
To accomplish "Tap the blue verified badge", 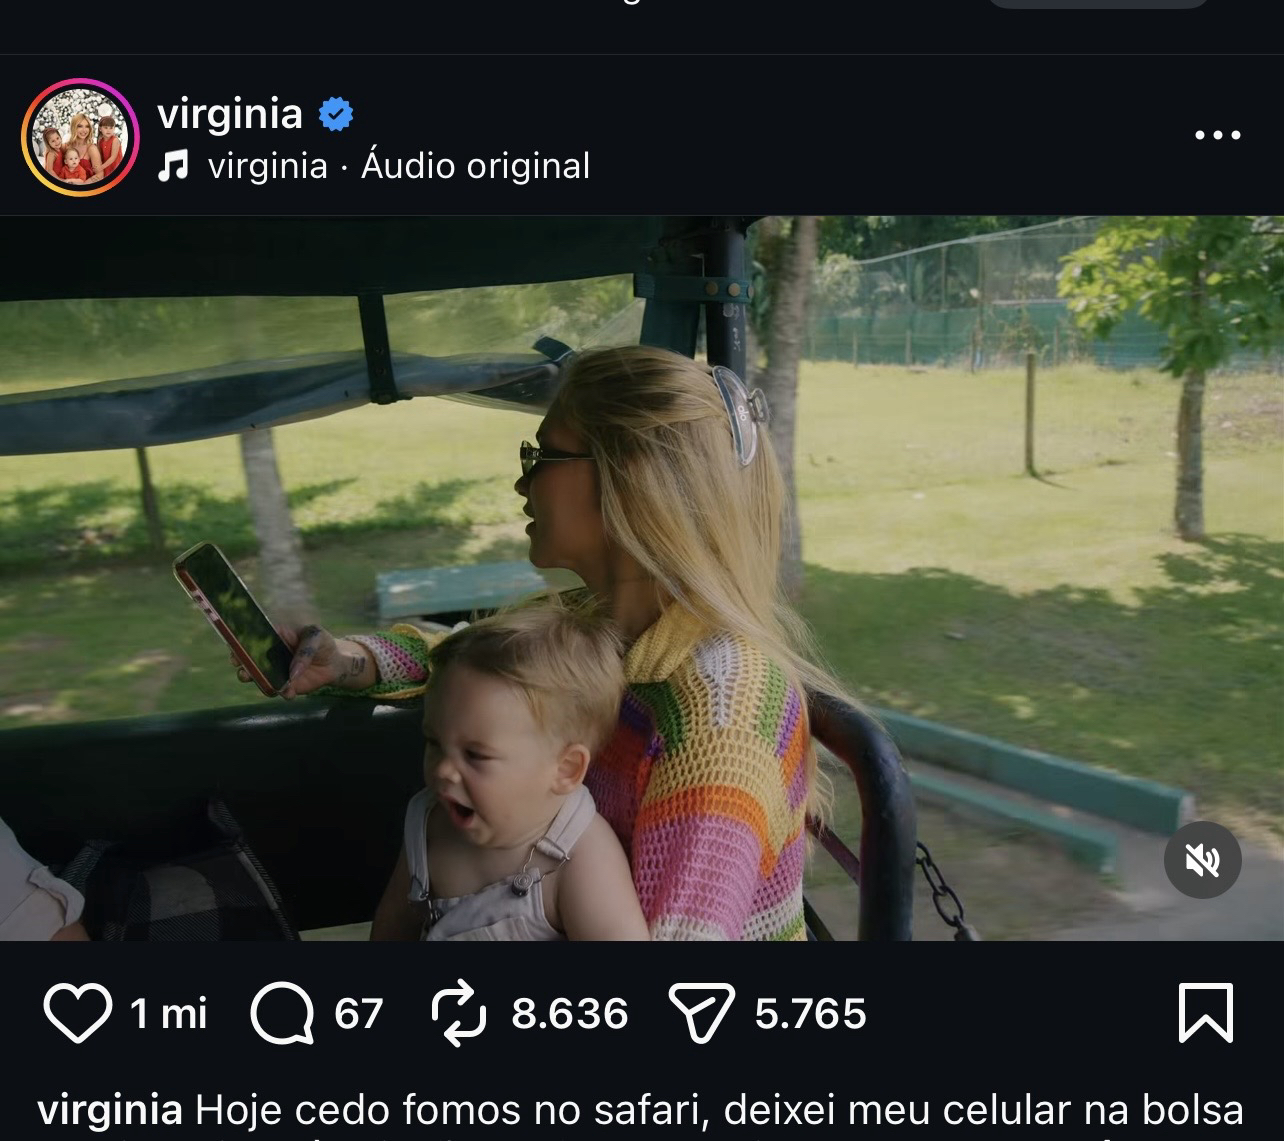I will click(336, 114).
